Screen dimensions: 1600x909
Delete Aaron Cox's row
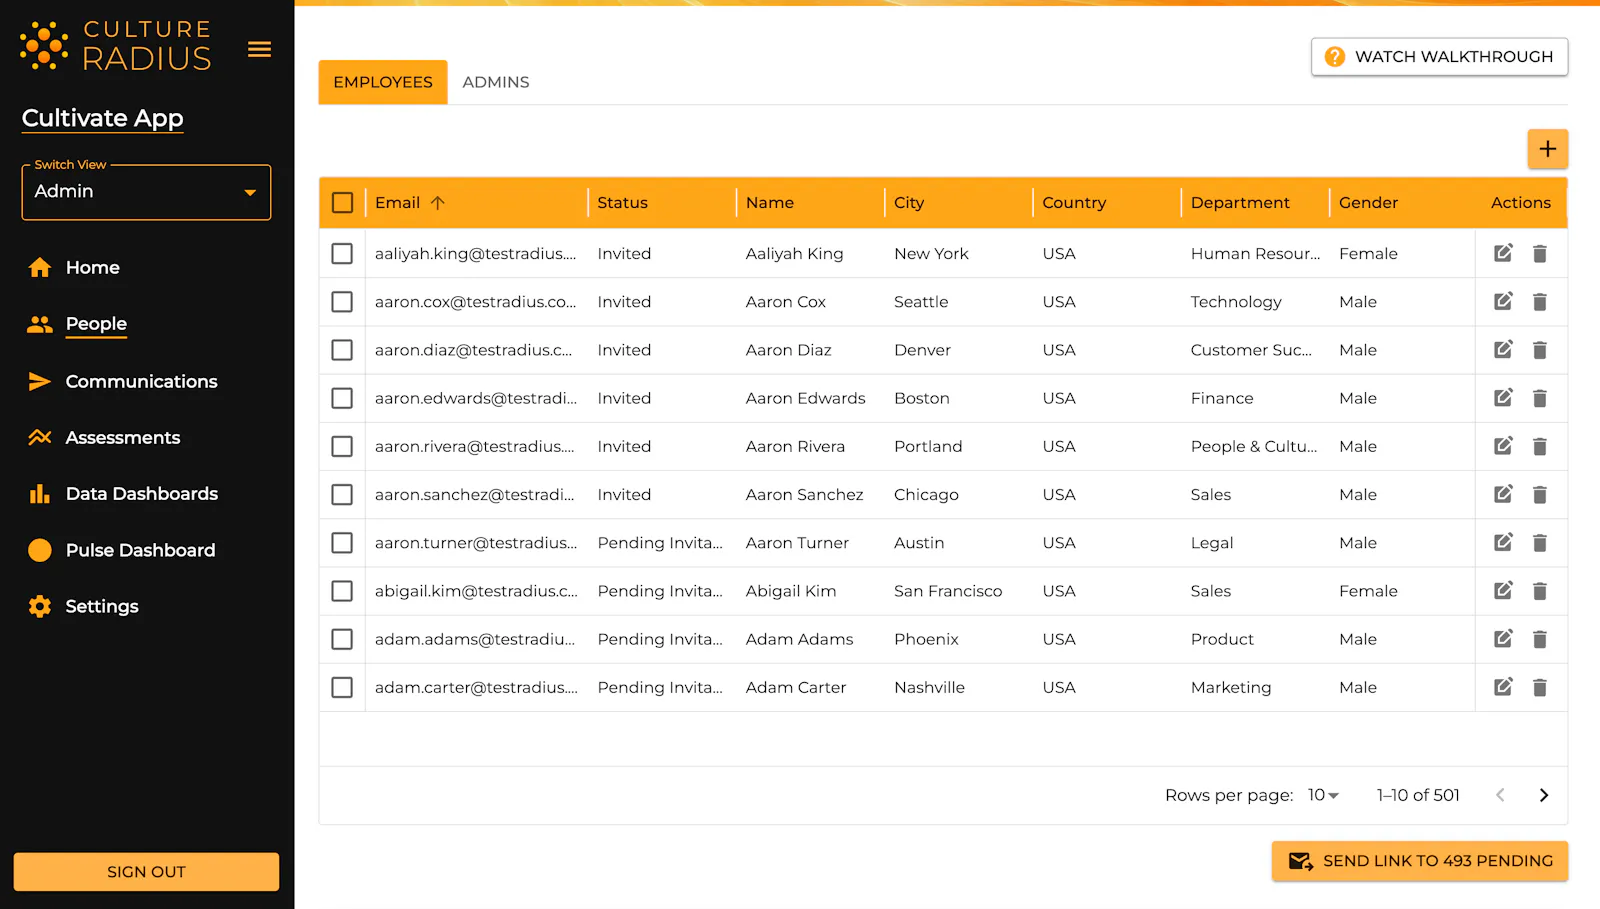tap(1540, 302)
